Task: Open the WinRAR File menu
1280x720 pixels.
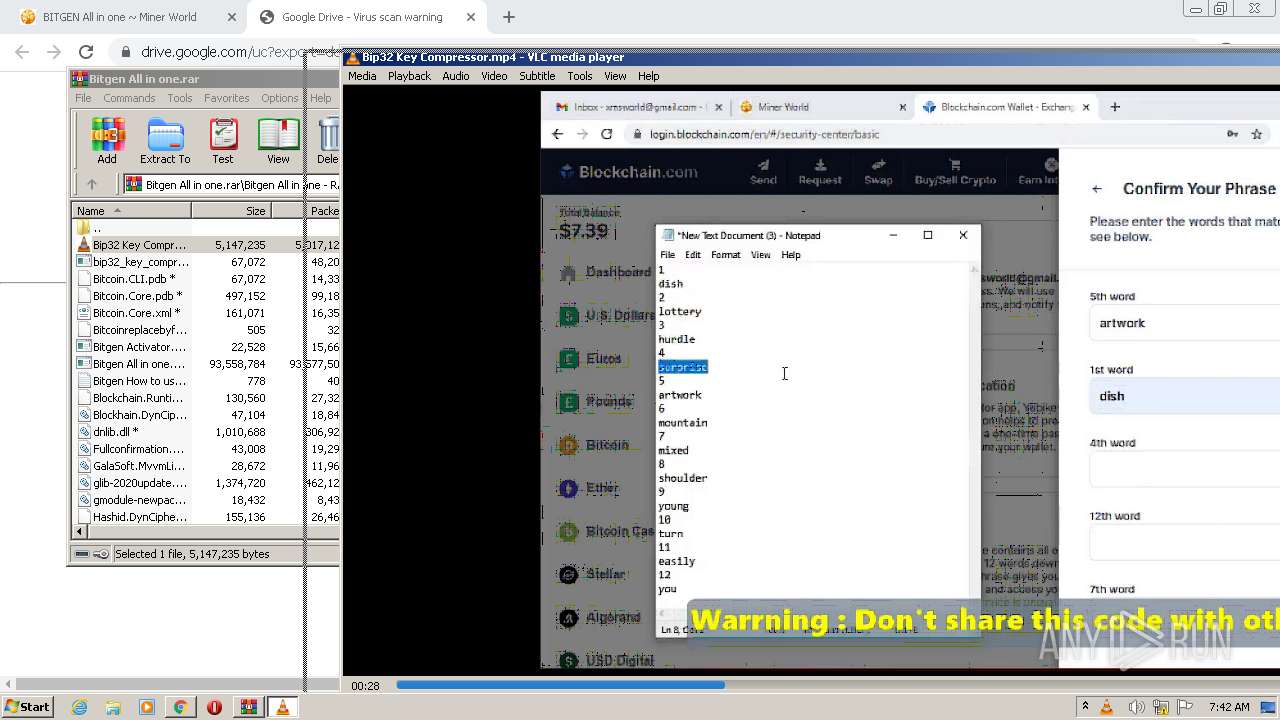Action: pyautogui.click(x=83, y=98)
